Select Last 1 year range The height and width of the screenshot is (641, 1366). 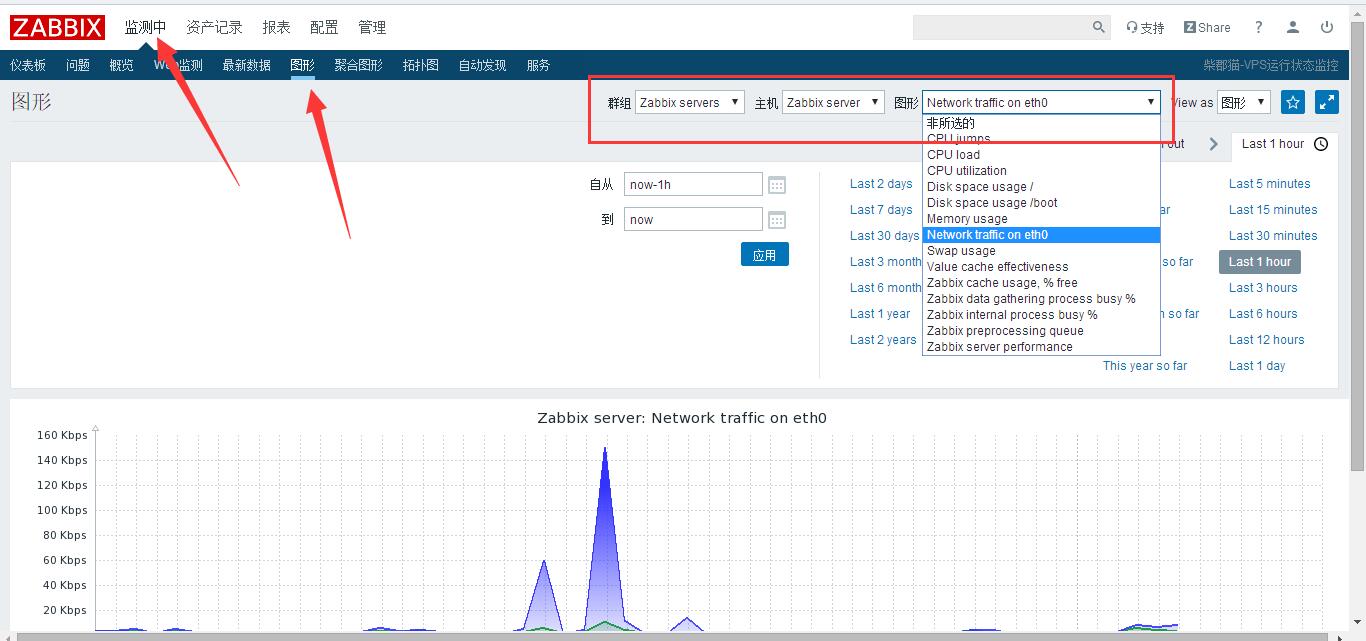[x=880, y=314]
